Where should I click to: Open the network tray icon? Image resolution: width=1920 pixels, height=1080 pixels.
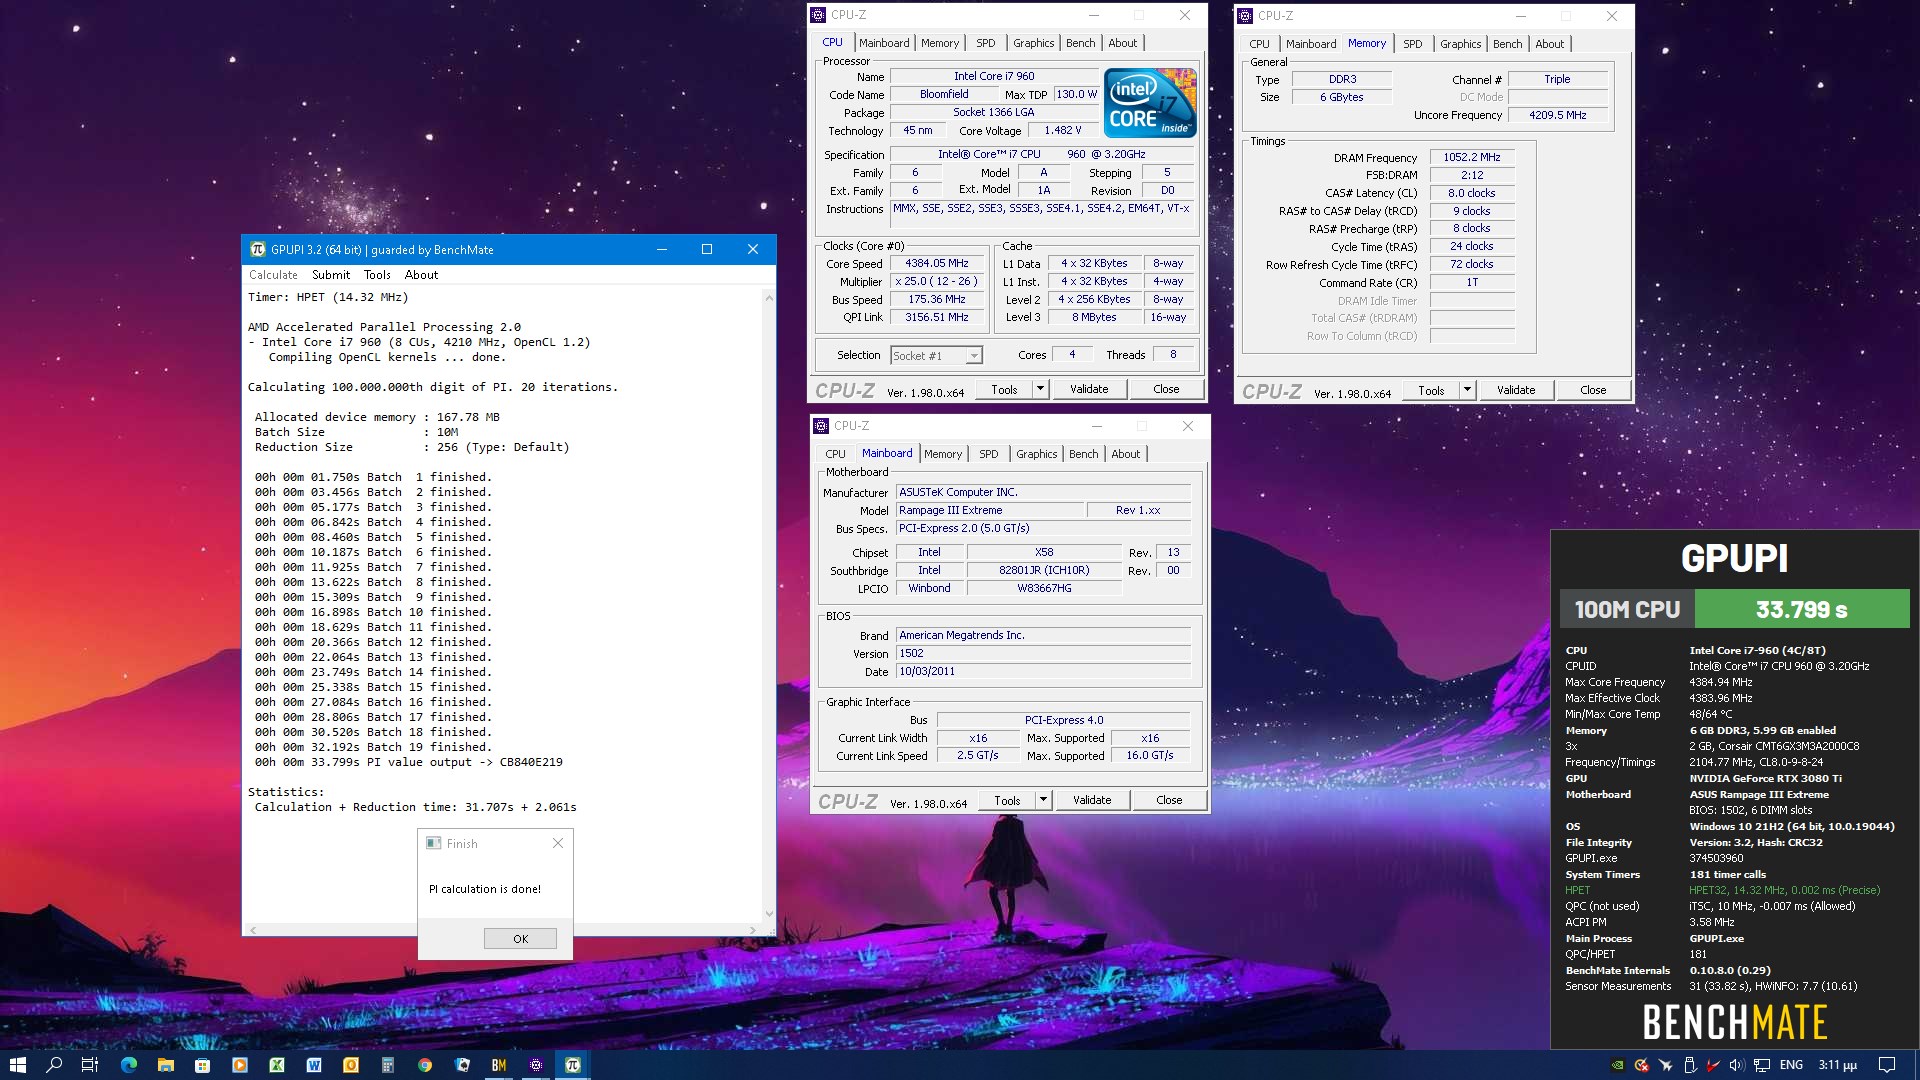[x=1762, y=1065]
